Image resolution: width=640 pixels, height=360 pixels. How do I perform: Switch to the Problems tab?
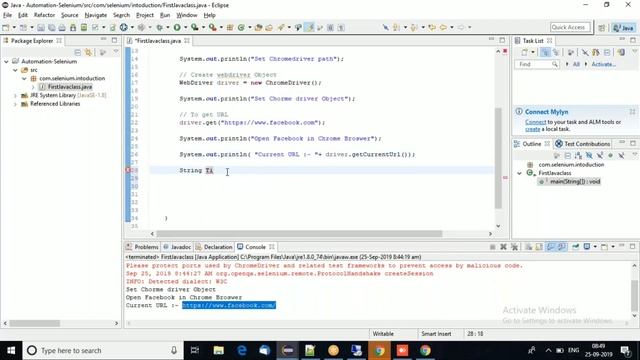(142, 247)
